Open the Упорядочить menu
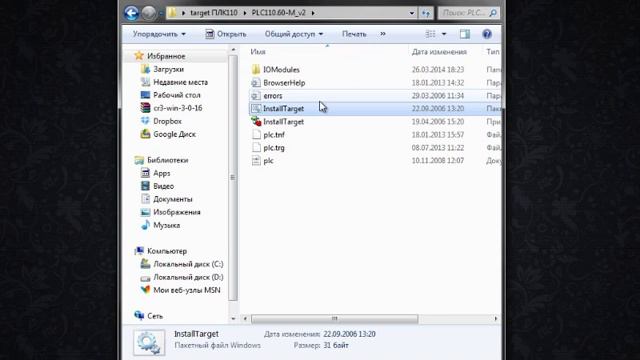 coord(159,34)
